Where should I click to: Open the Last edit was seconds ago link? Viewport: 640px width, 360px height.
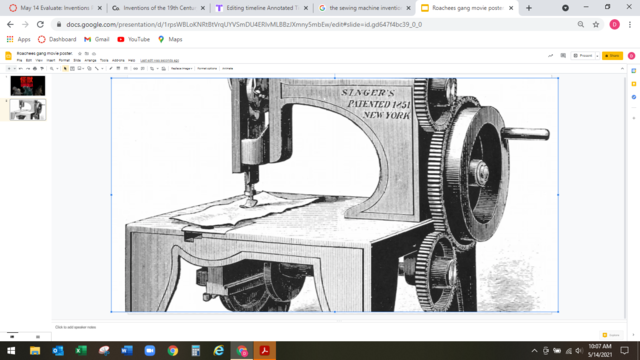point(160,60)
